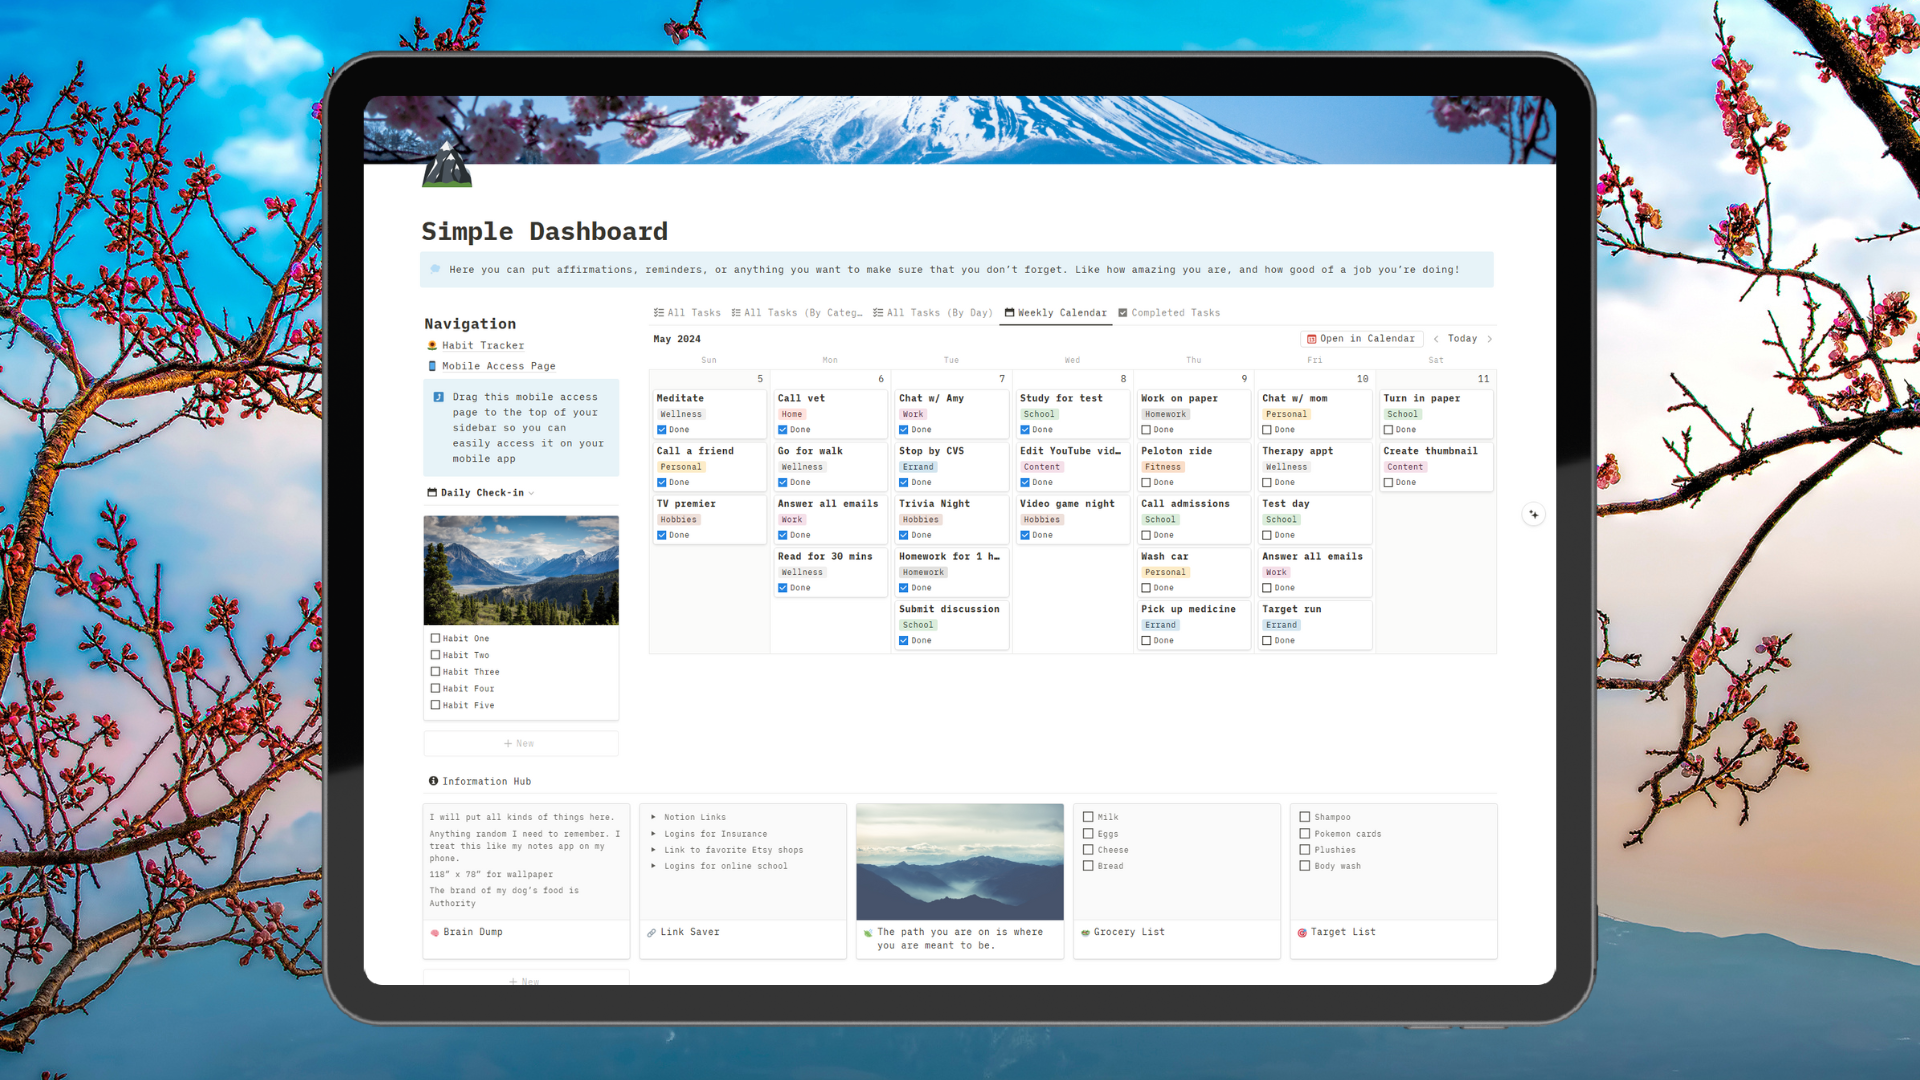This screenshot has height=1080, width=1920.
Task: Toggle the Done checkbox on the Meditate task
Action: 662,429
